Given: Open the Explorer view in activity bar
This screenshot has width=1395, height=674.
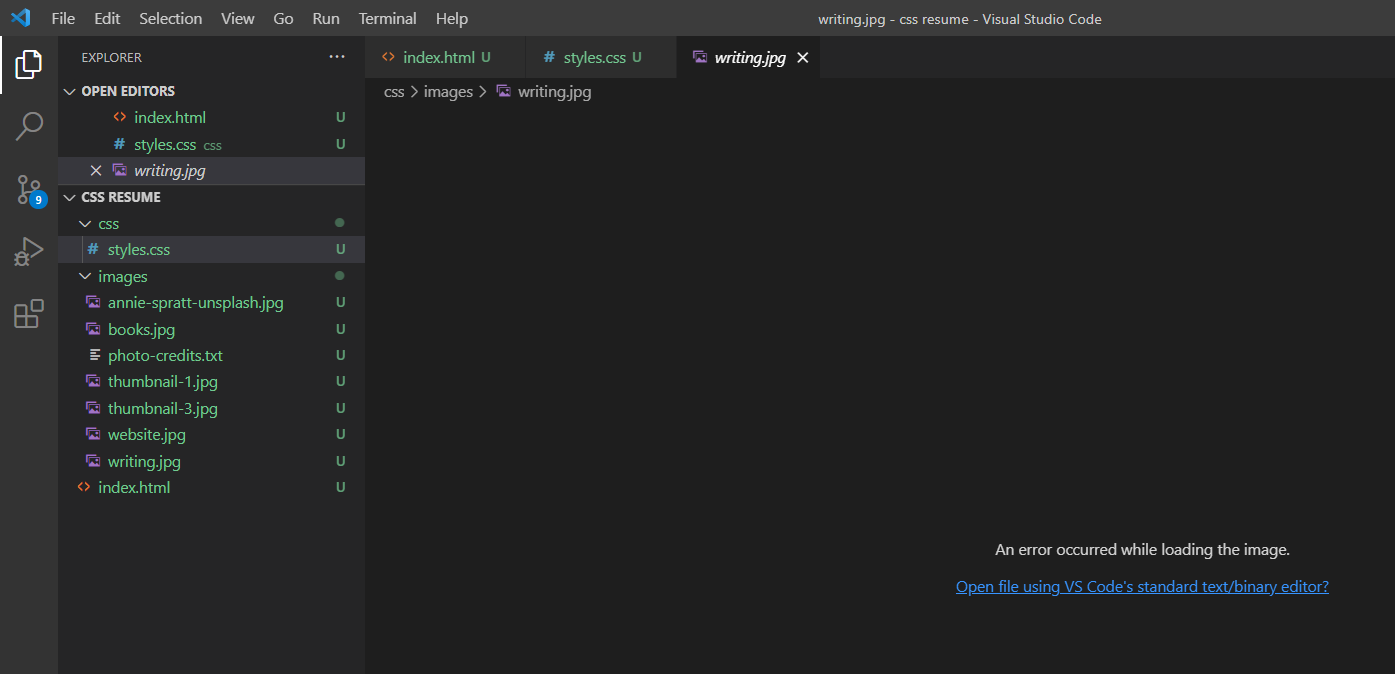Looking at the screenshot, I should coord(29,65).
